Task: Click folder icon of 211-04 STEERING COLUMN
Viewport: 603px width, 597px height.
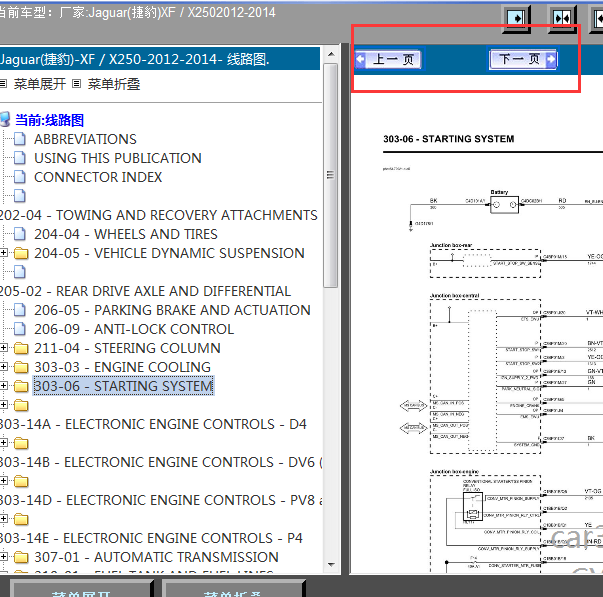Action: (x=21, y=348)
